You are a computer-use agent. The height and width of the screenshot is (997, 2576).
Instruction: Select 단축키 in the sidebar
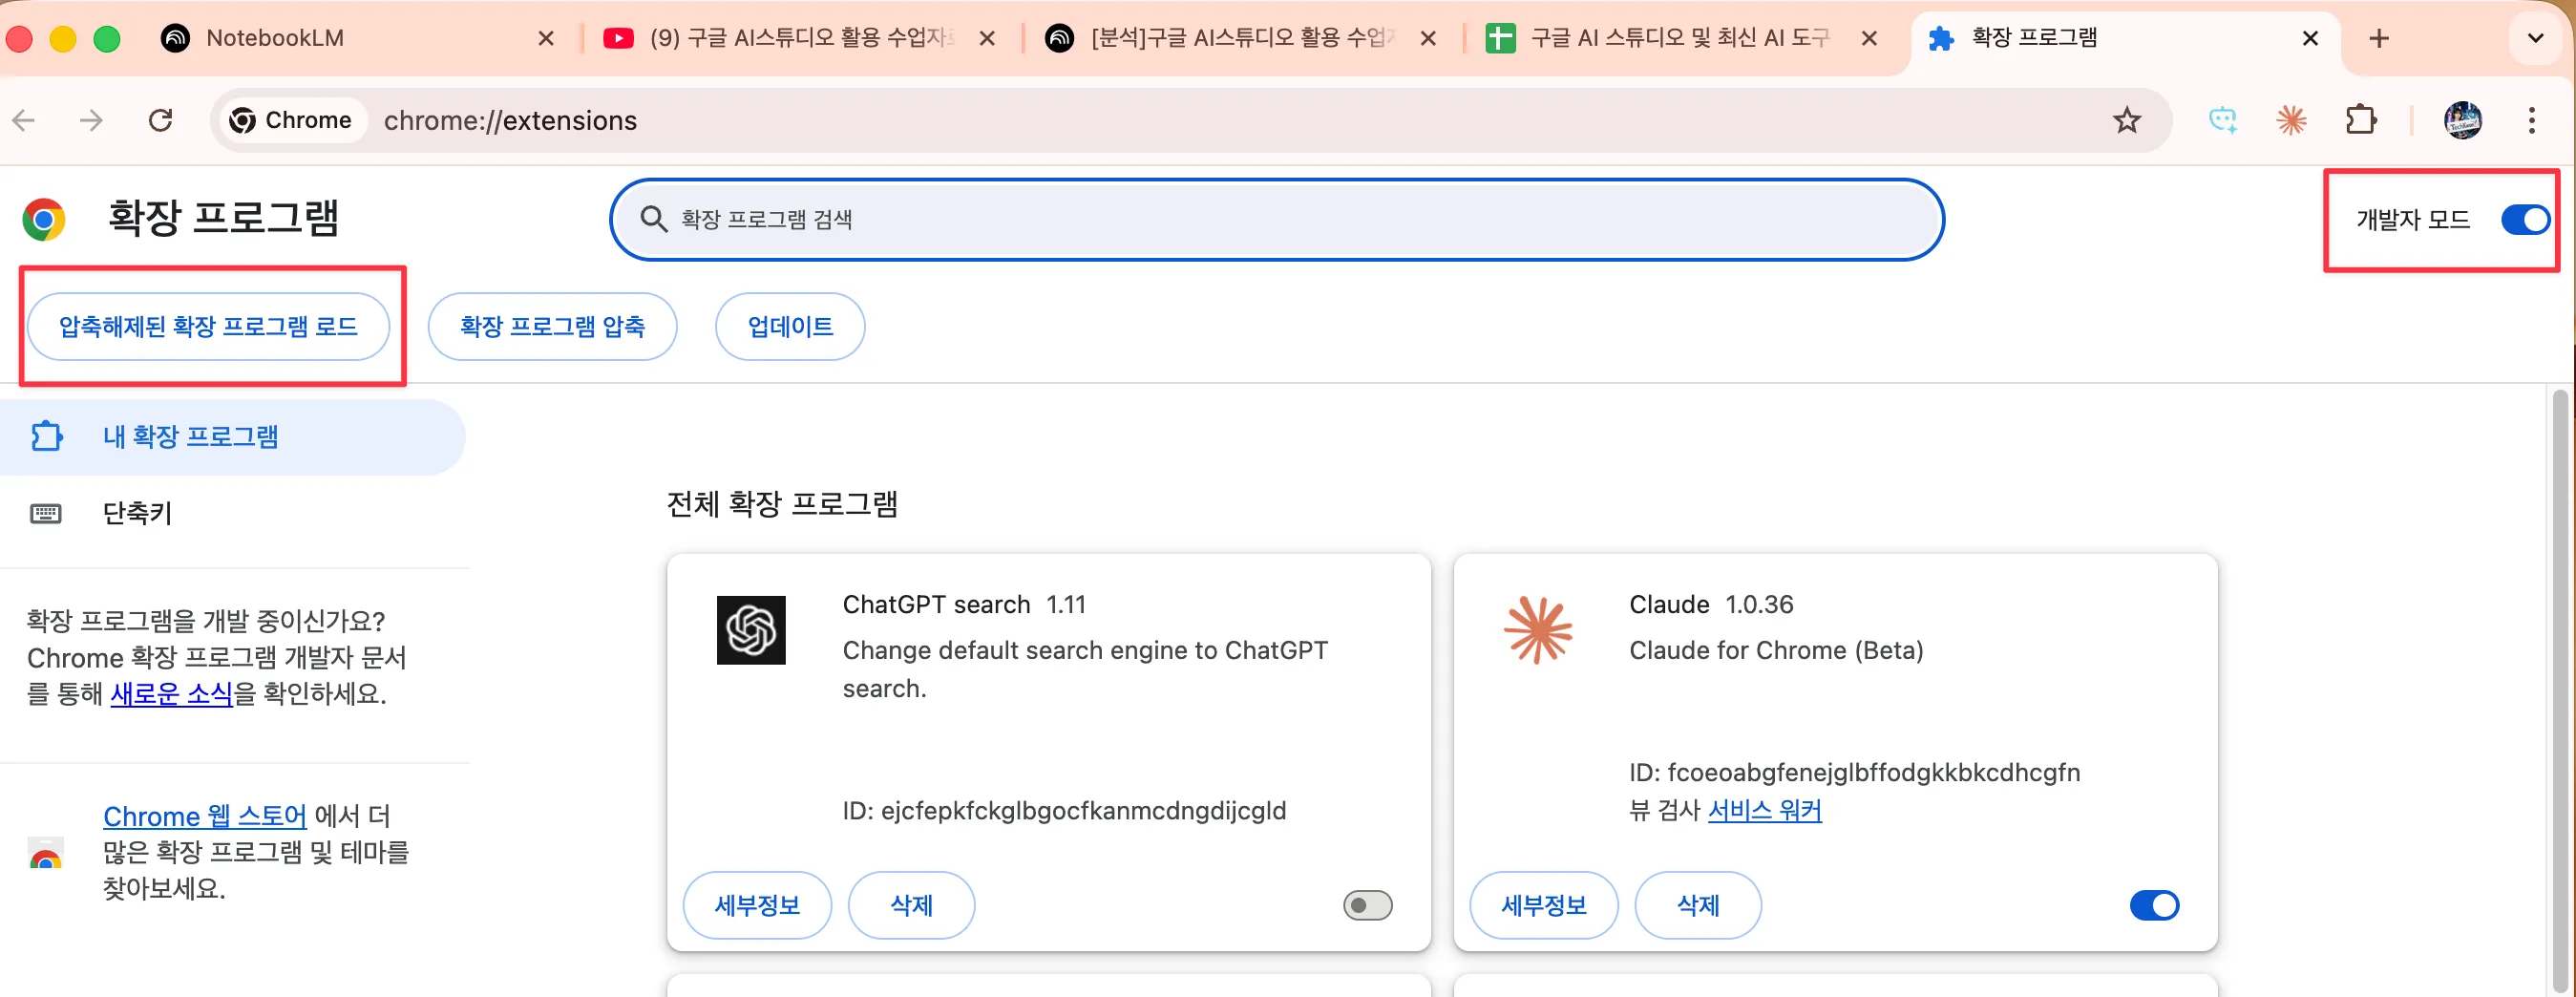click(x=138, y=513)
